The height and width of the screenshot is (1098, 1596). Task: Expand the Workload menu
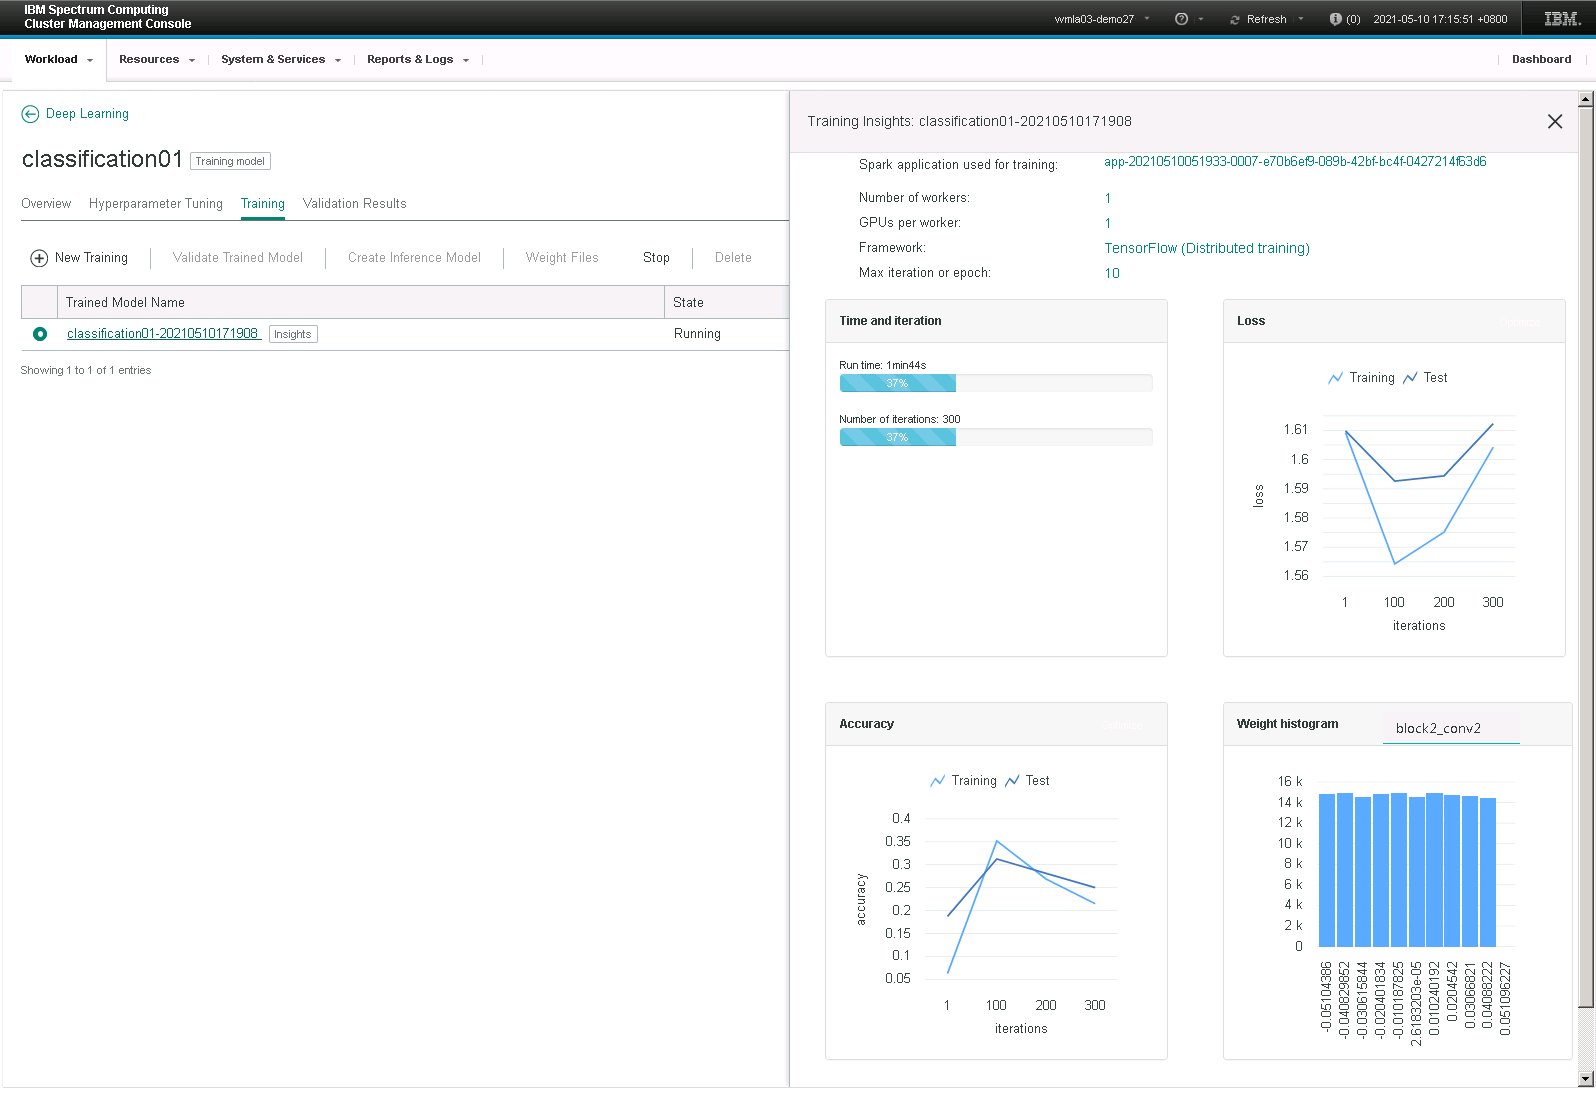tap(59, 60)
